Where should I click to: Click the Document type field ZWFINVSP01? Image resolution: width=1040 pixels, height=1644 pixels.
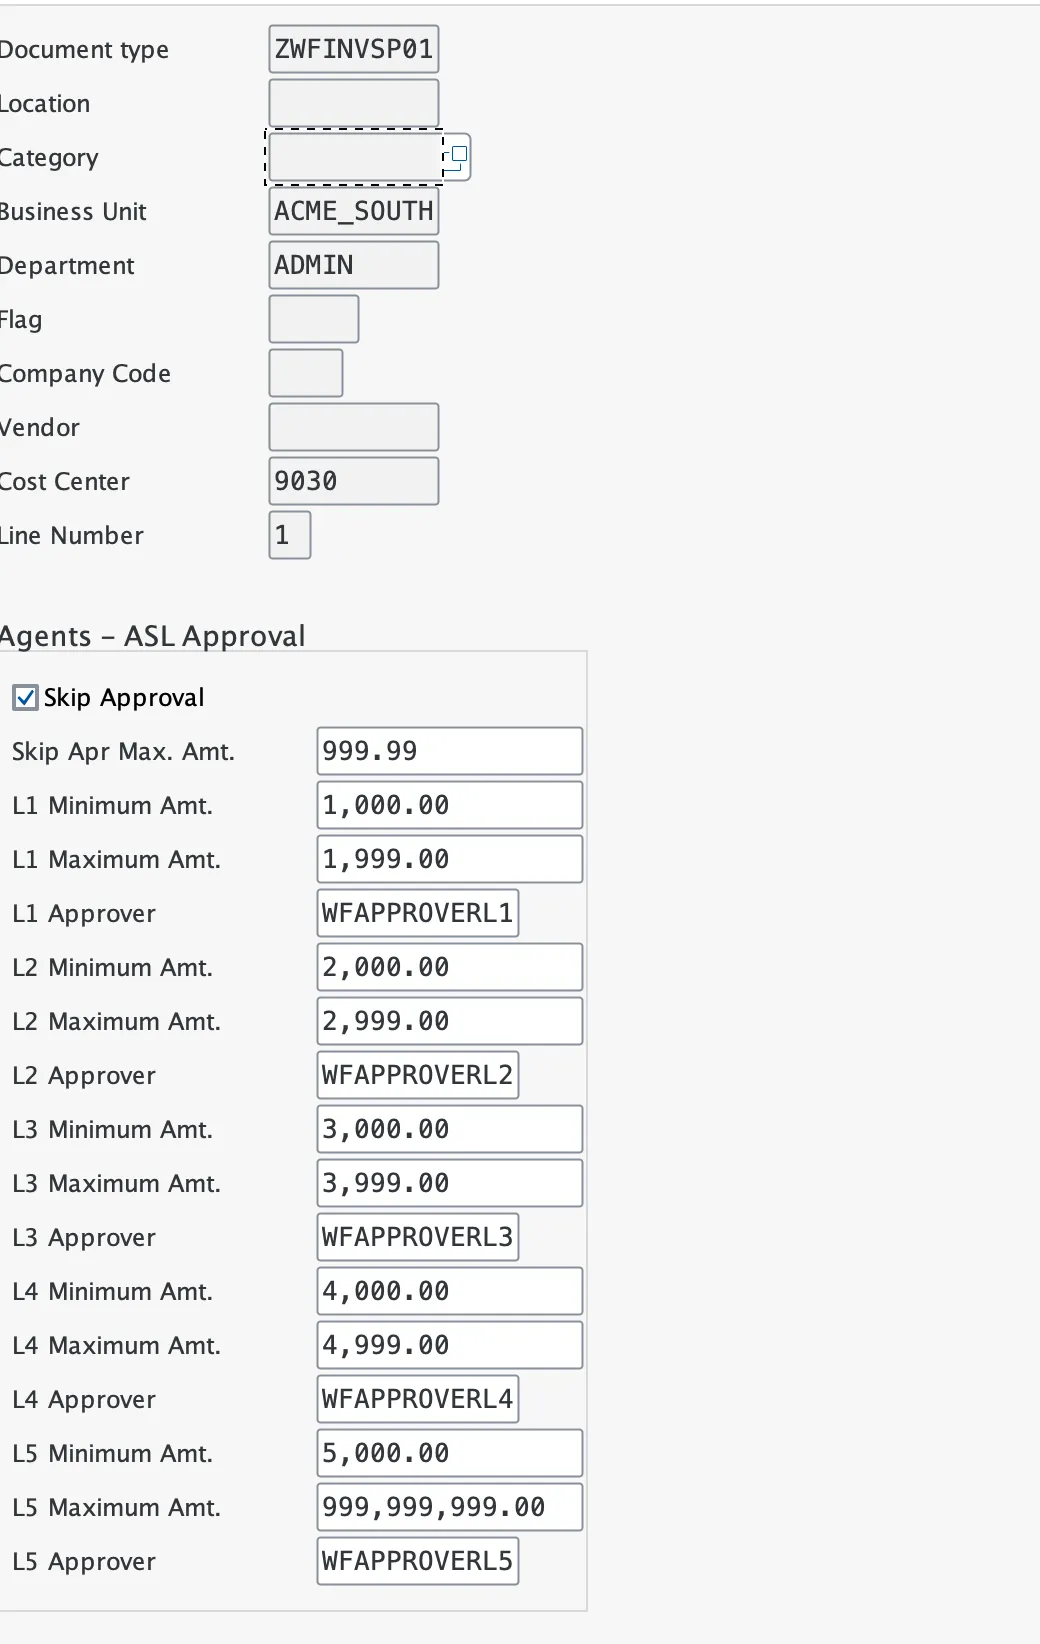pos(354,49)
